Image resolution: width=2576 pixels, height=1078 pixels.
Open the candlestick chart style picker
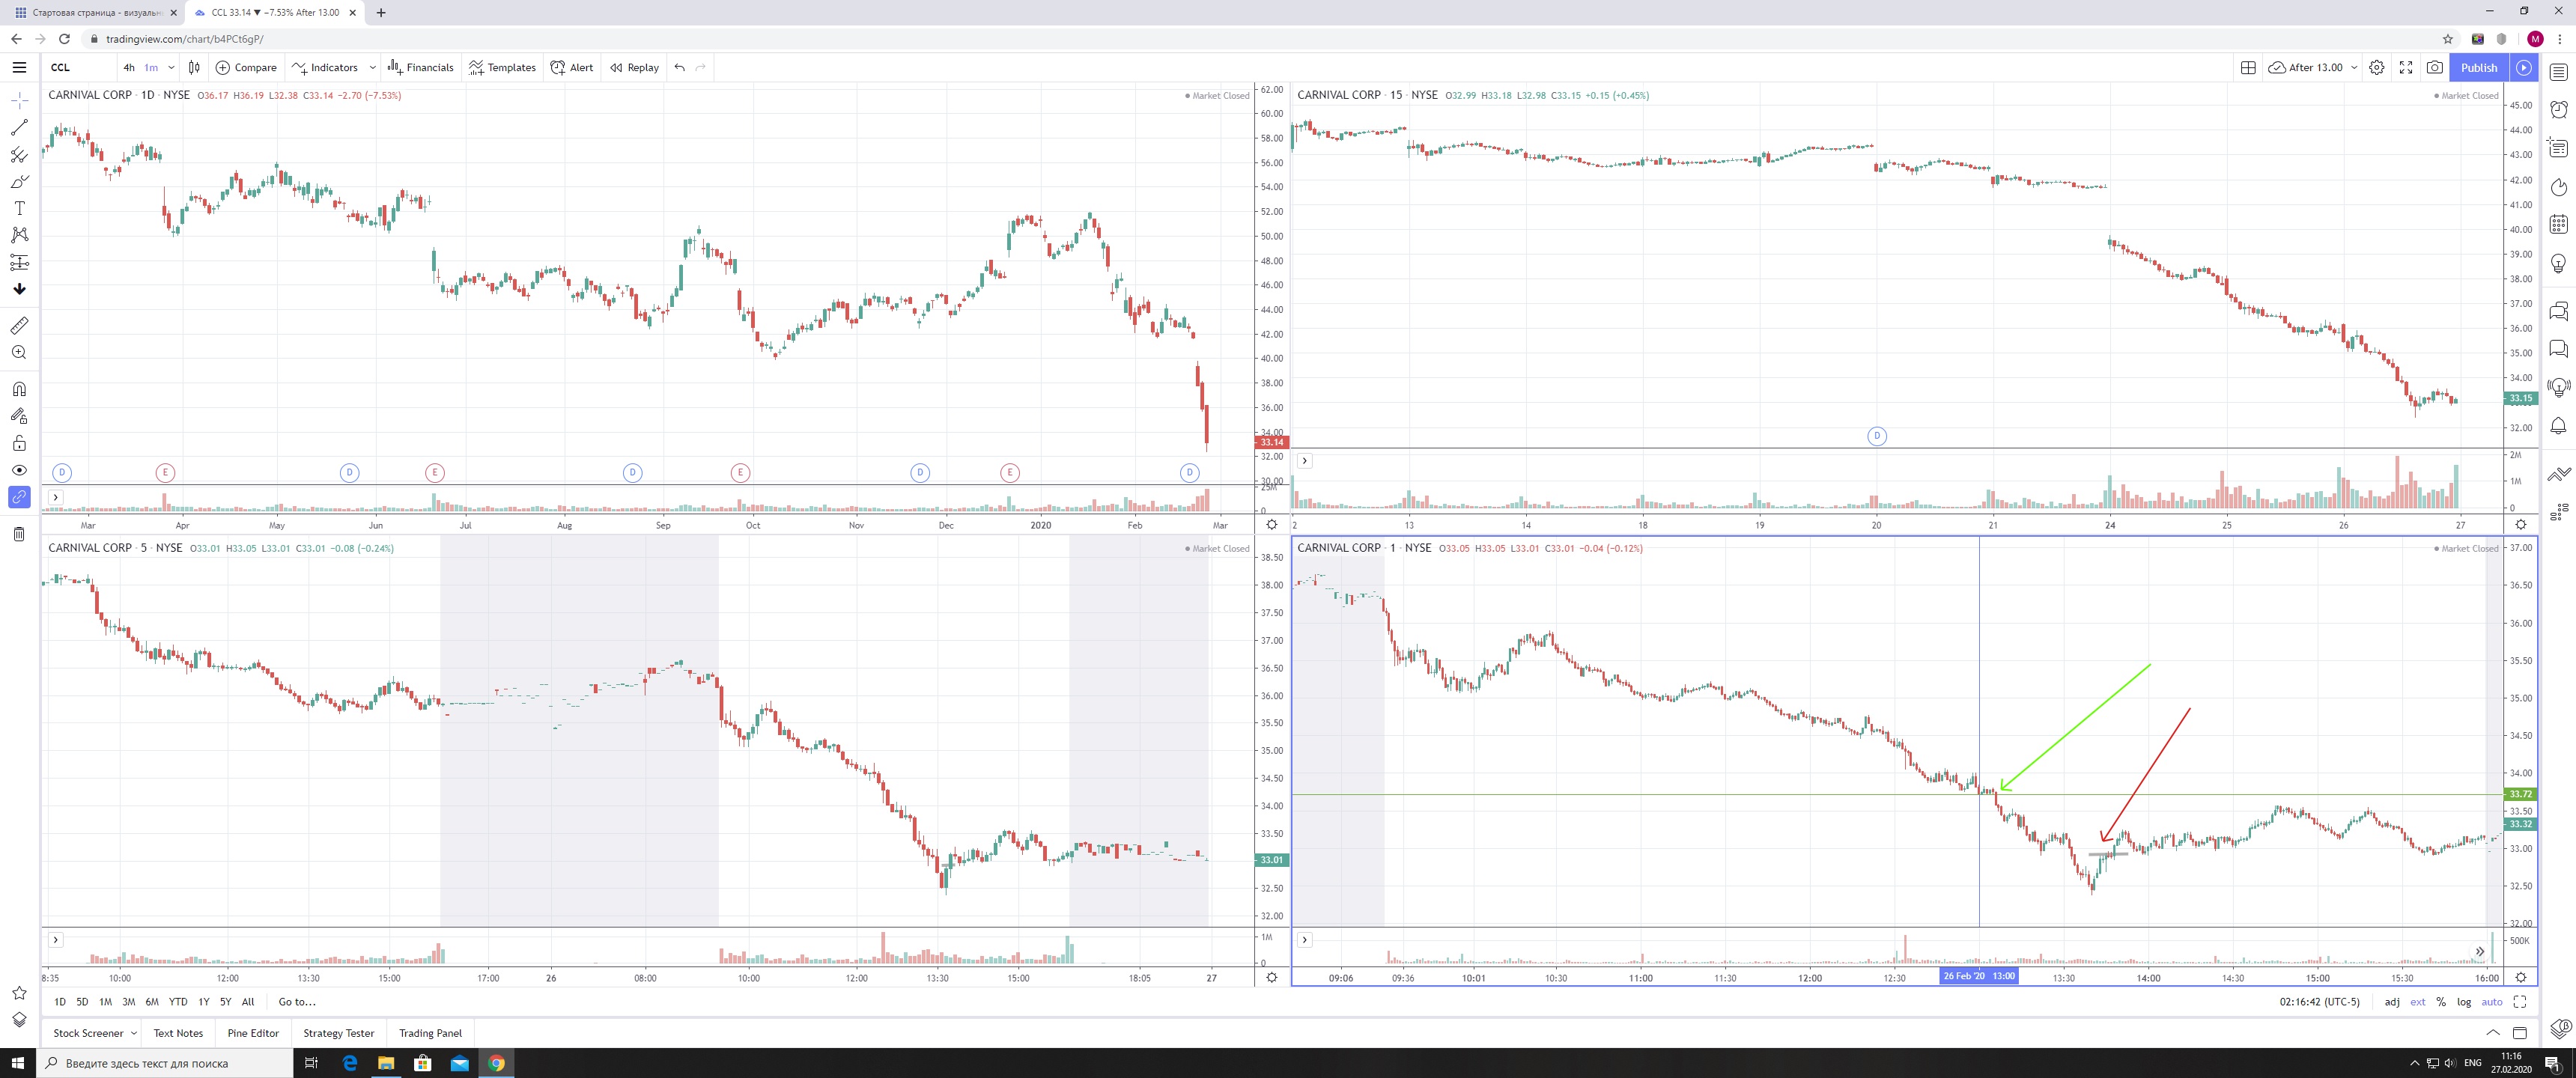[194, 67]
